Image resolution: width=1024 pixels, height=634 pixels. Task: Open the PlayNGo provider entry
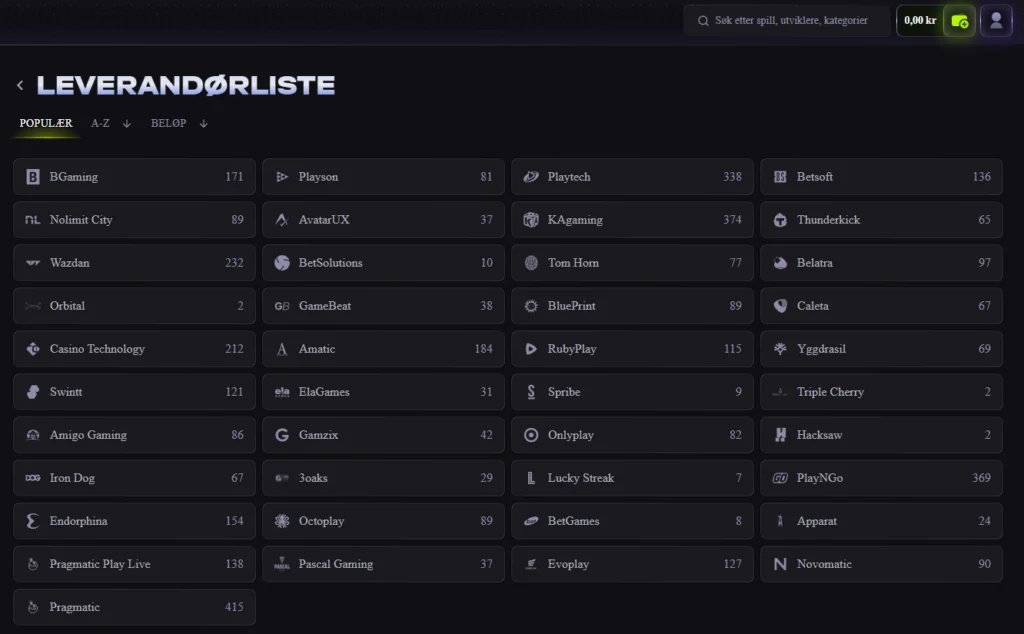(x=881, y=478)
